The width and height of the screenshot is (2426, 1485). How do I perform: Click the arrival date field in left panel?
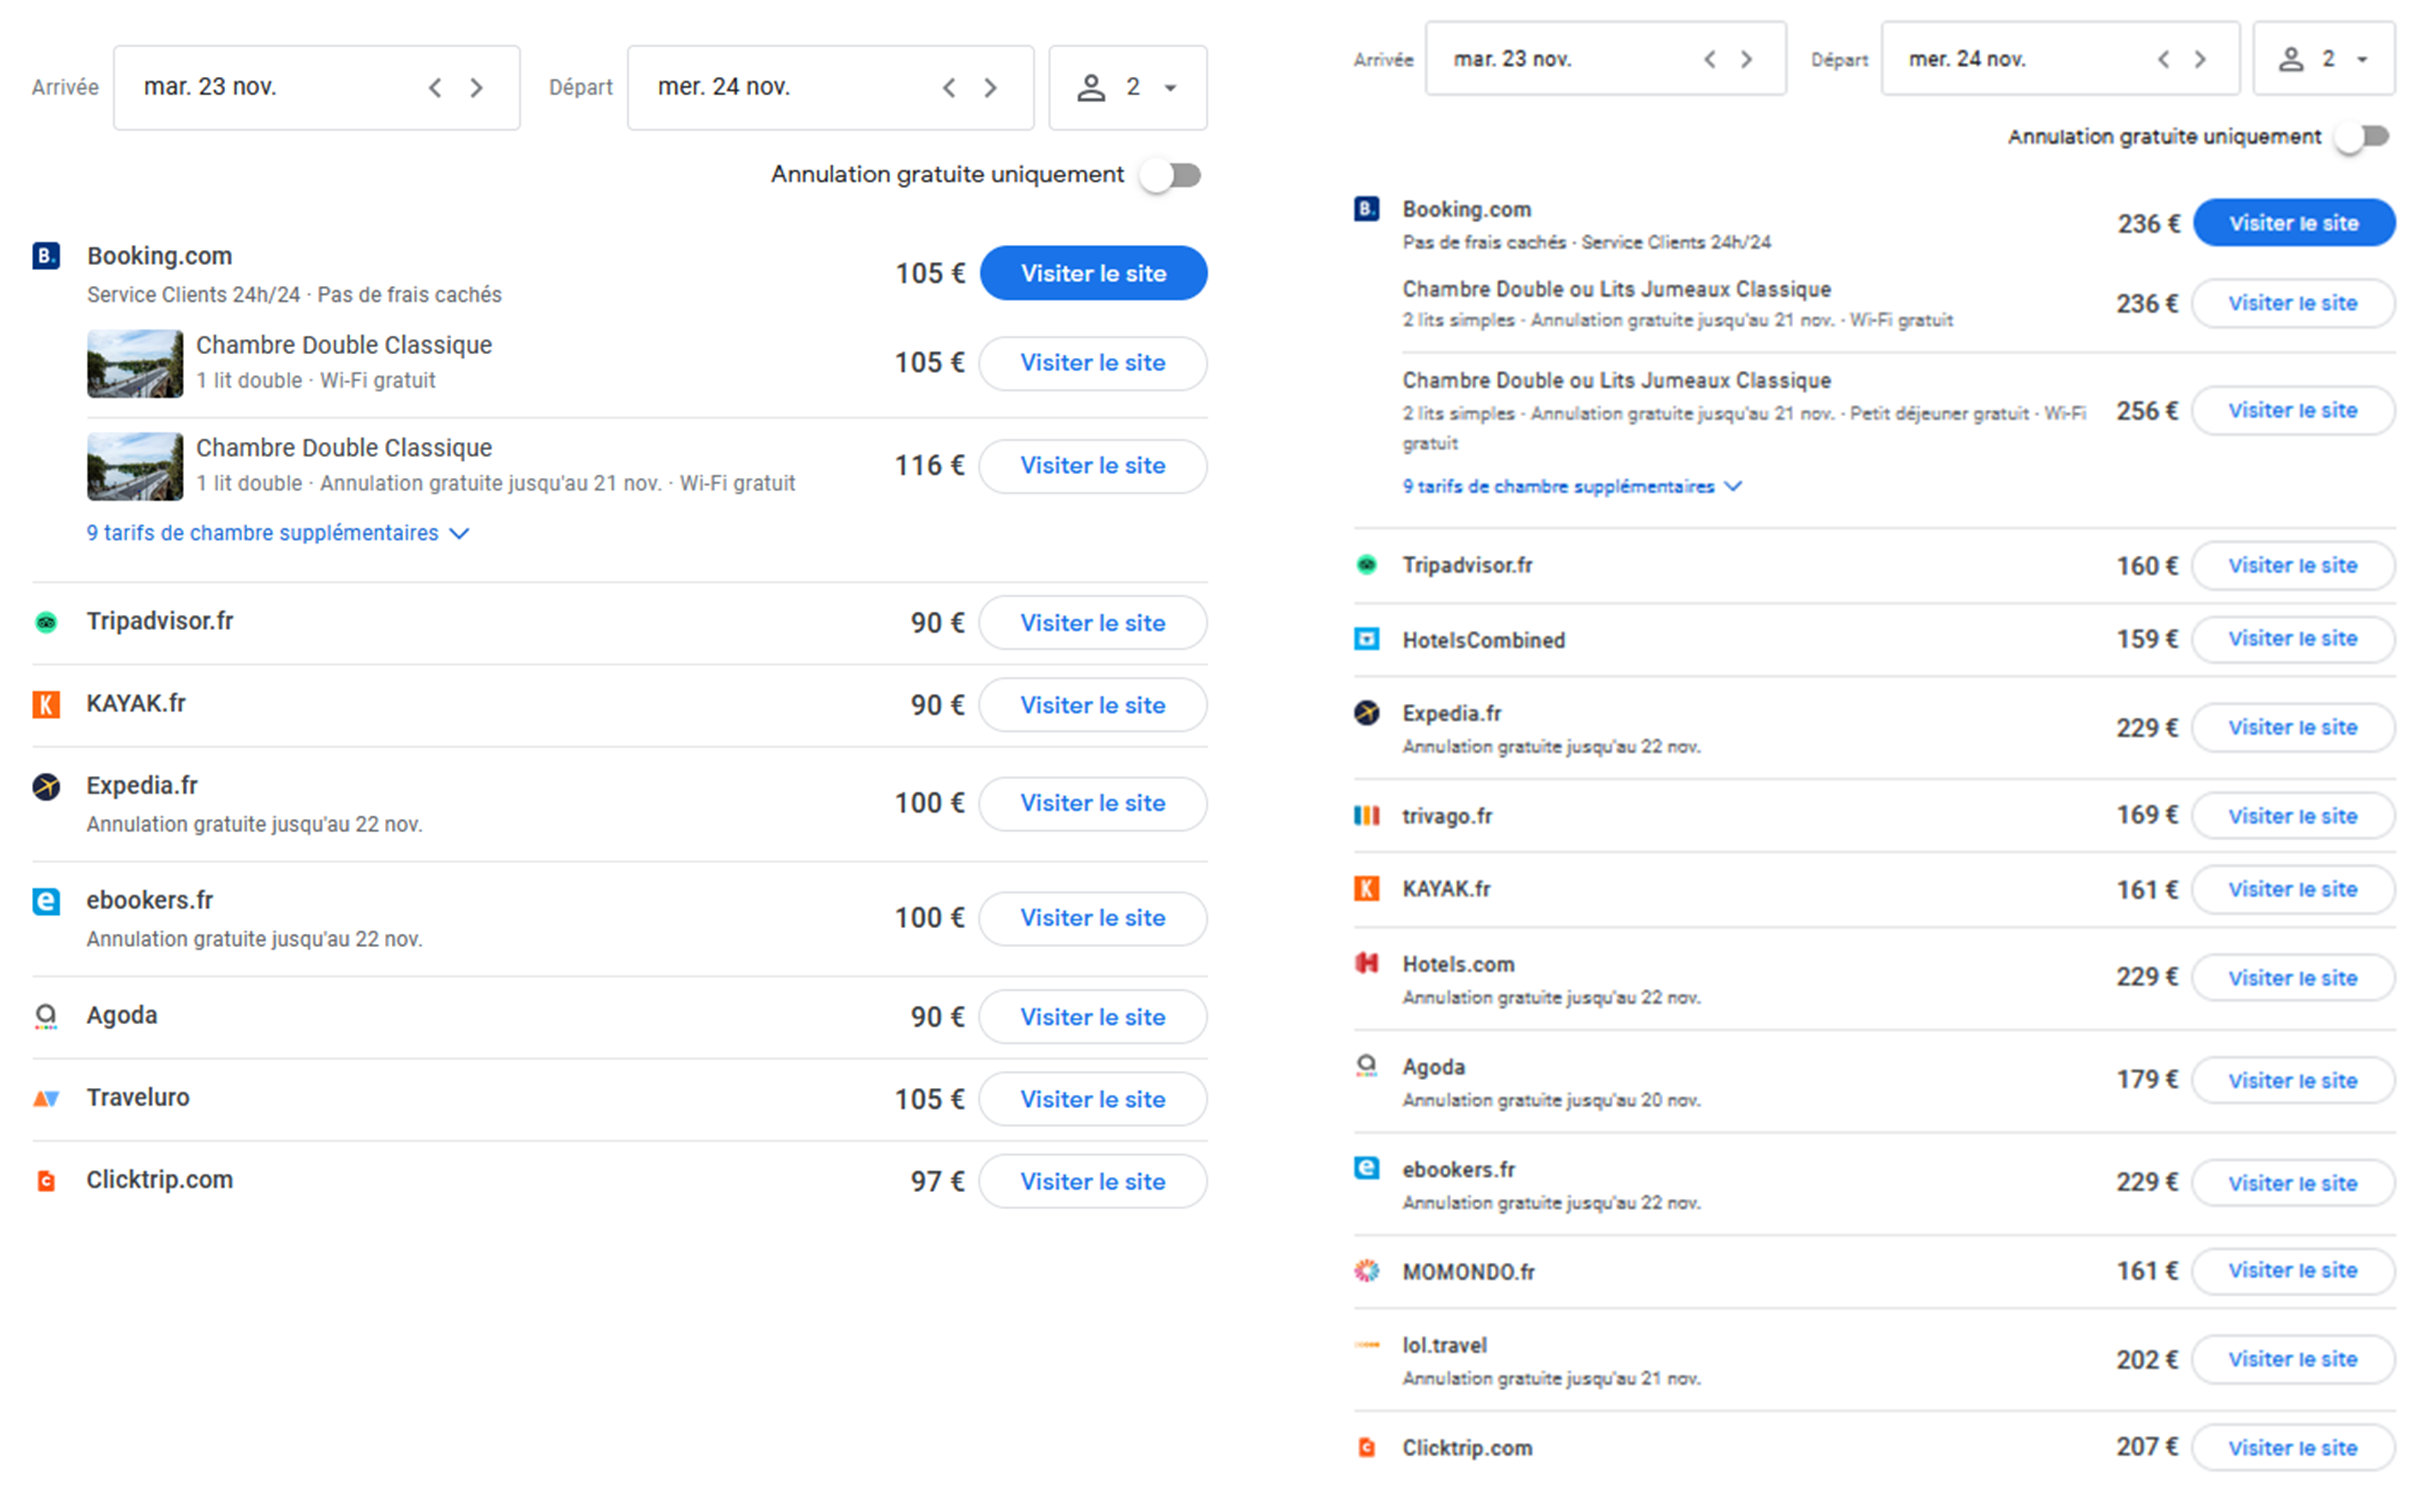click(316, 88)
